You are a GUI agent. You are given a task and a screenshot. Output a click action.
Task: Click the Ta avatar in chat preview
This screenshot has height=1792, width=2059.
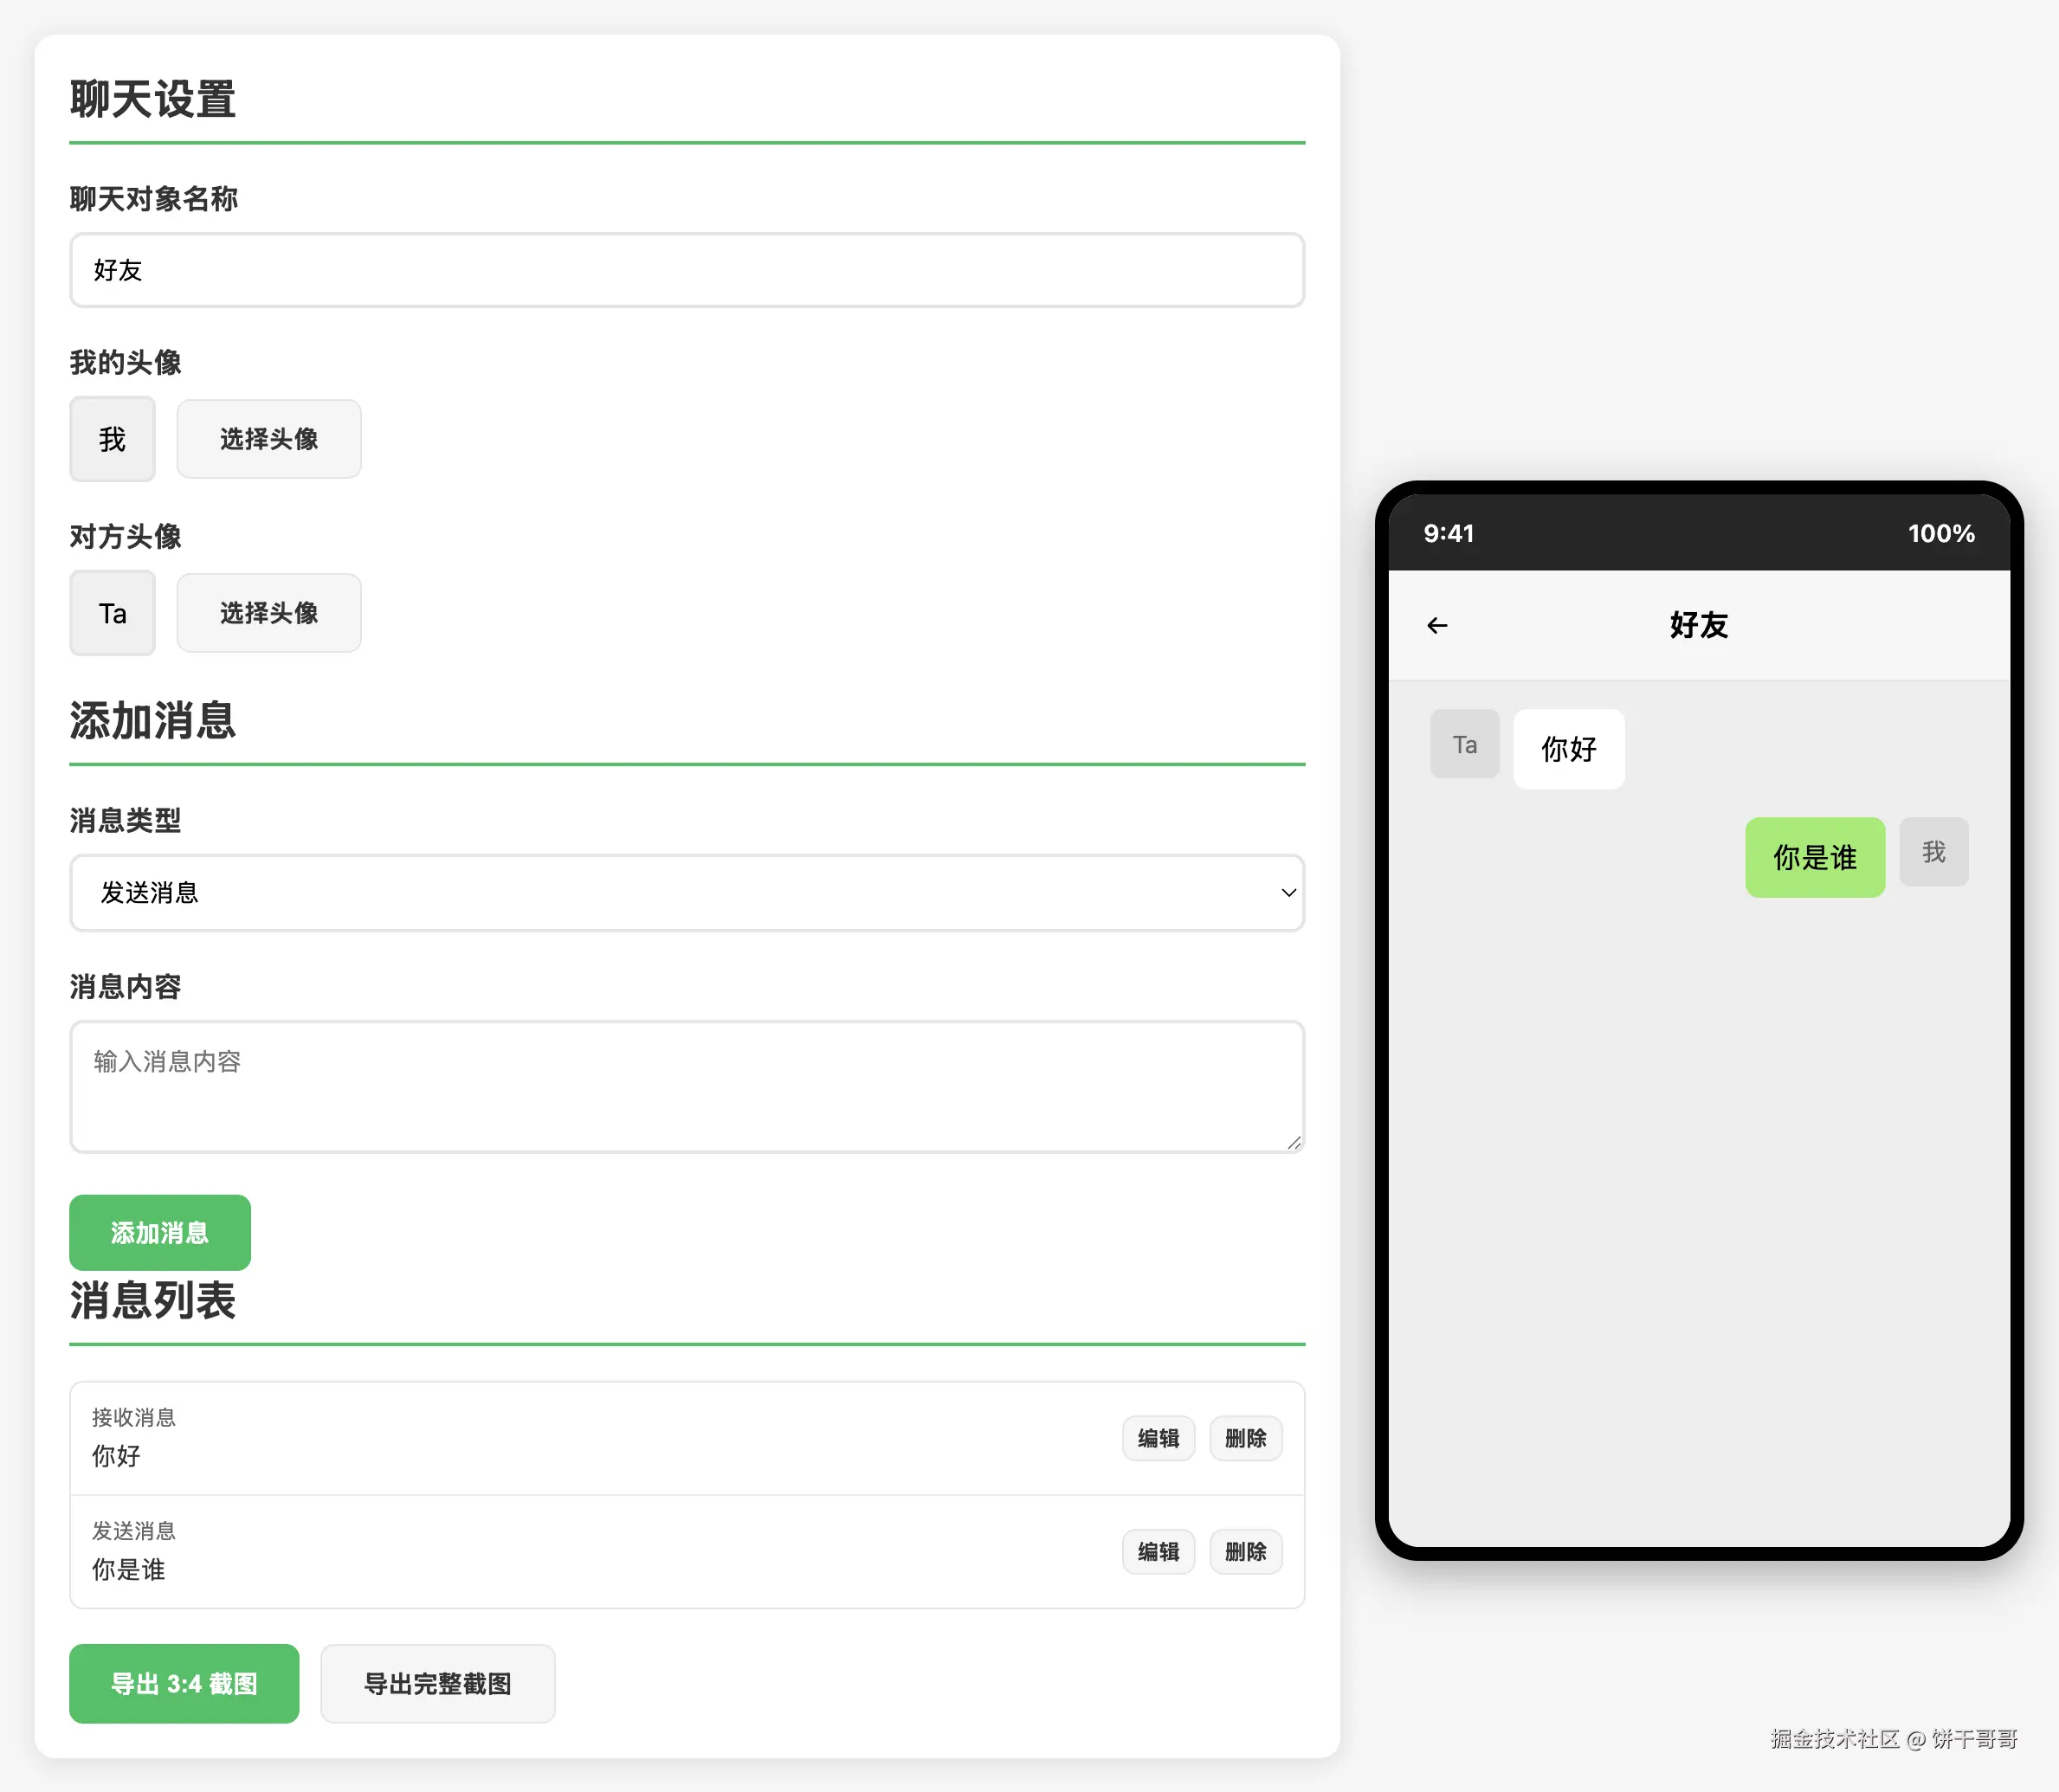click(x=1464, y=744)
